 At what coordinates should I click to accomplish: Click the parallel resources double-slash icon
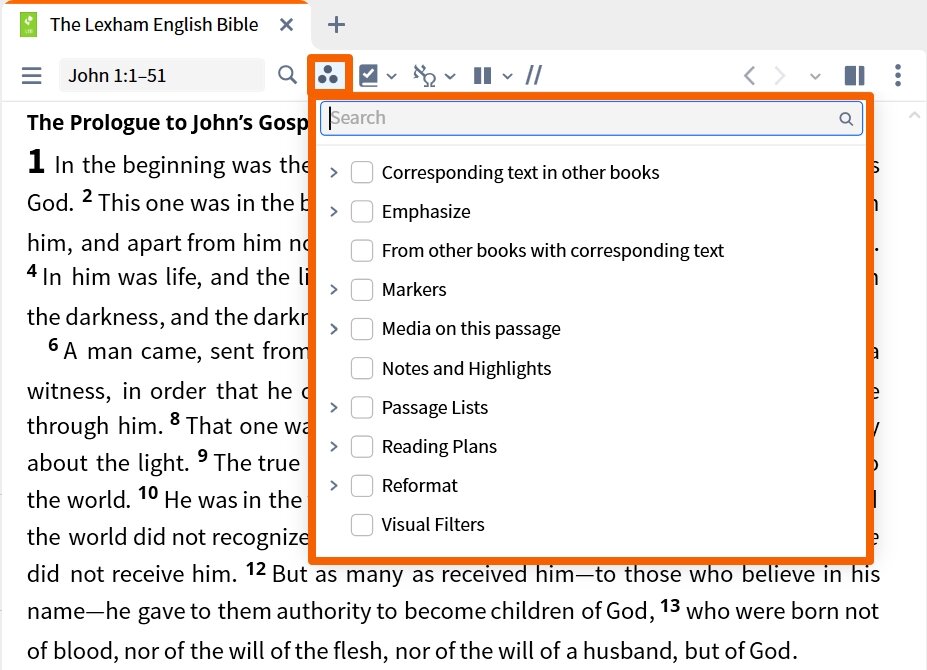pyautogui.click(x=534, y=75)
